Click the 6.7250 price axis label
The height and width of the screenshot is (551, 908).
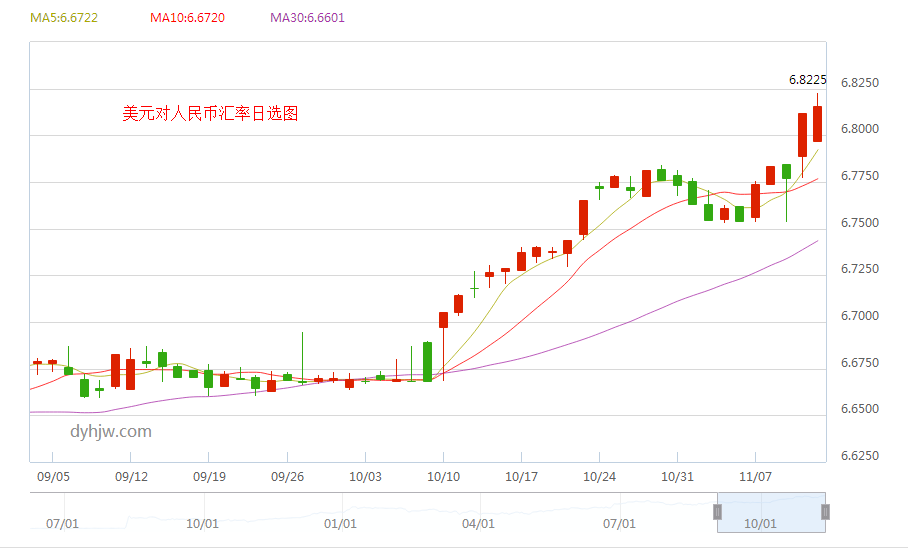pyautogui.click(x=860, y=269)
